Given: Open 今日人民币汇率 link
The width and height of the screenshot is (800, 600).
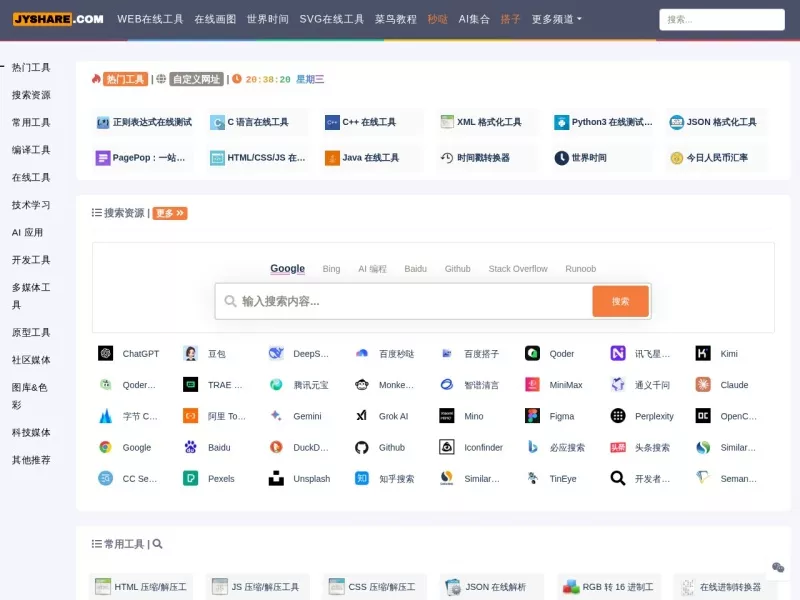Looking at the screenshot, I should pos(715,158).
